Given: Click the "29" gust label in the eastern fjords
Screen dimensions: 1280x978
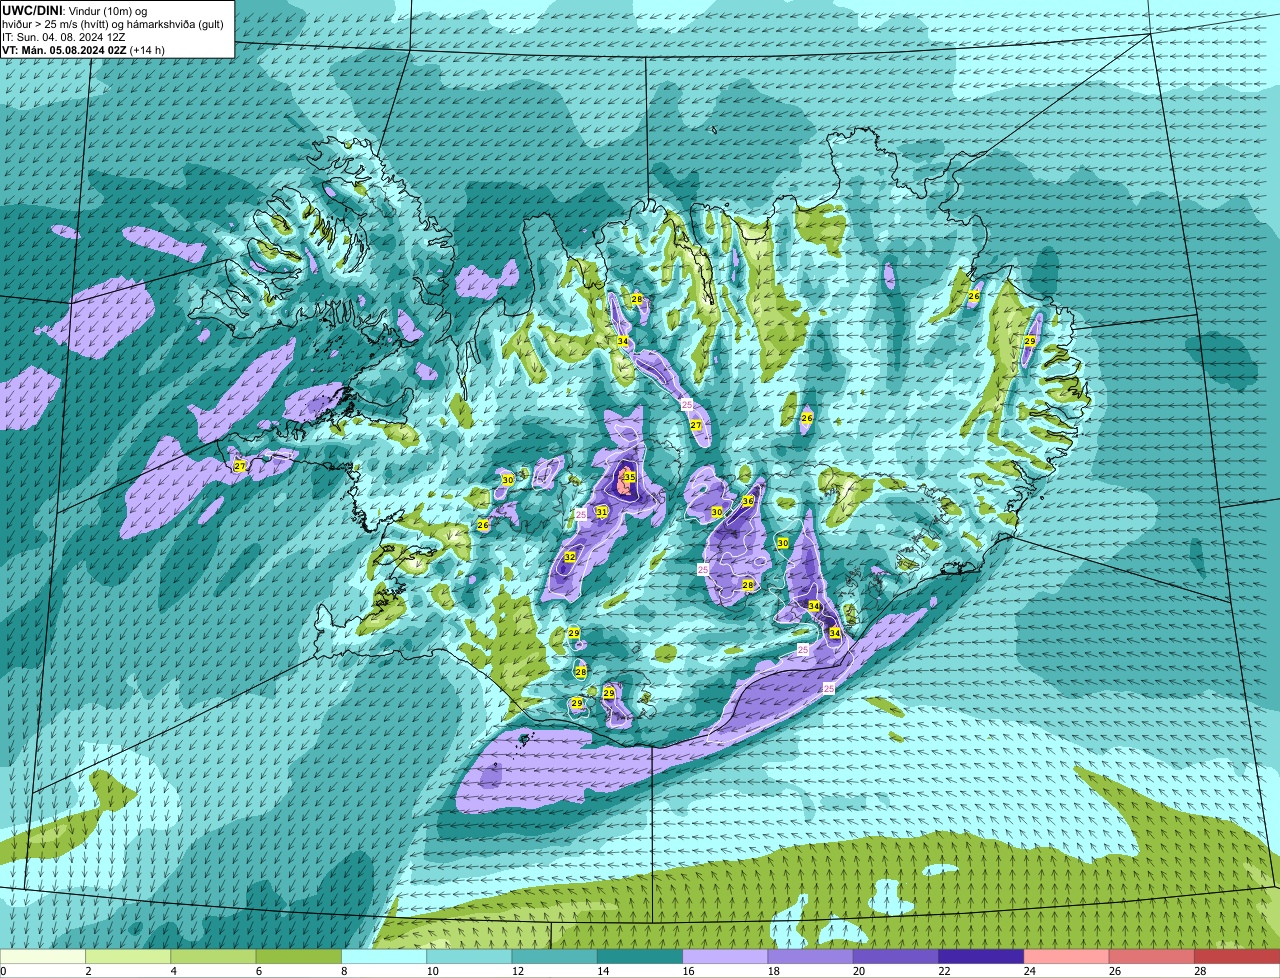Looking at the screenshot, I should coord(1030,342).
